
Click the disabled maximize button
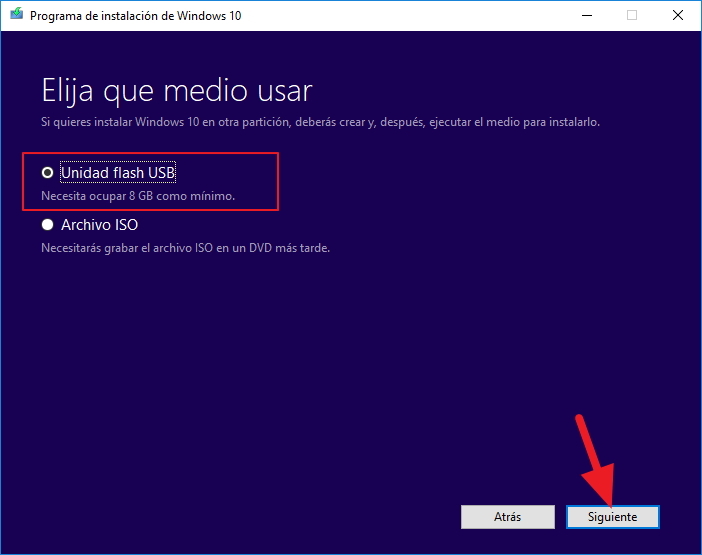pyautogui.click(x=632, y=15)
